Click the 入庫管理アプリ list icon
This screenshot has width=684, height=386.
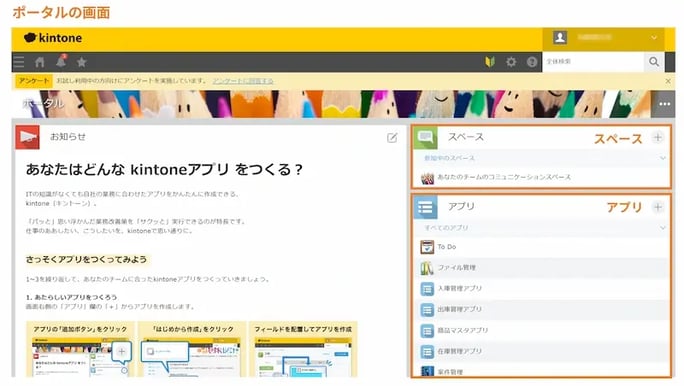(427, 289)
